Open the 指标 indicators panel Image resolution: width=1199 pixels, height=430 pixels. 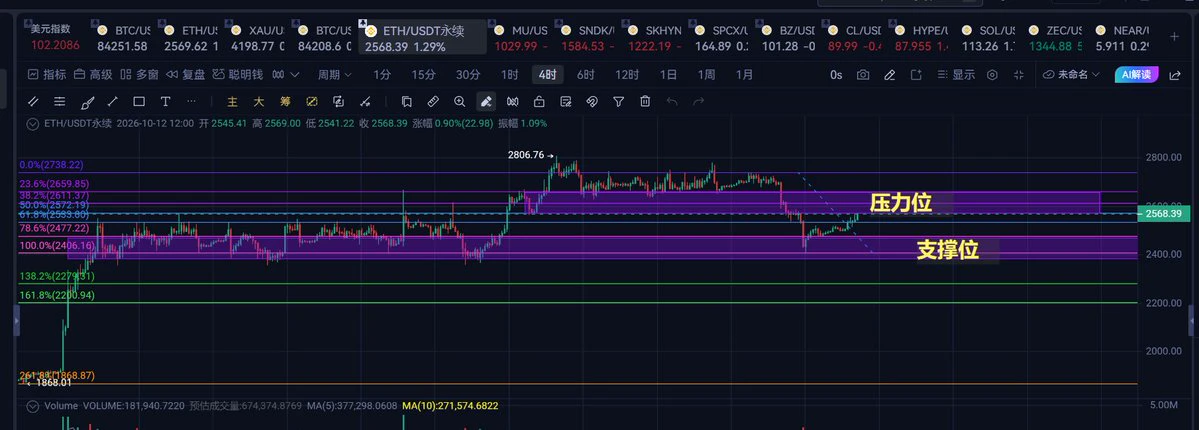click(47, 75)
